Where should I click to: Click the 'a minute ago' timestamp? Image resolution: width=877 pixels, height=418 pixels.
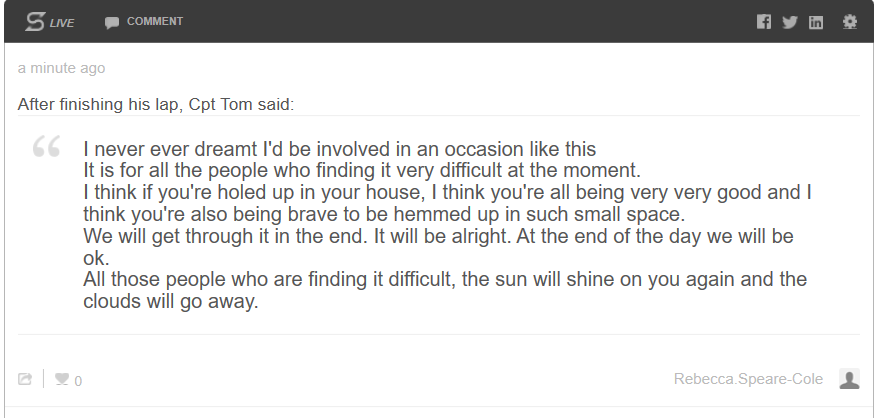coord(62,68)
